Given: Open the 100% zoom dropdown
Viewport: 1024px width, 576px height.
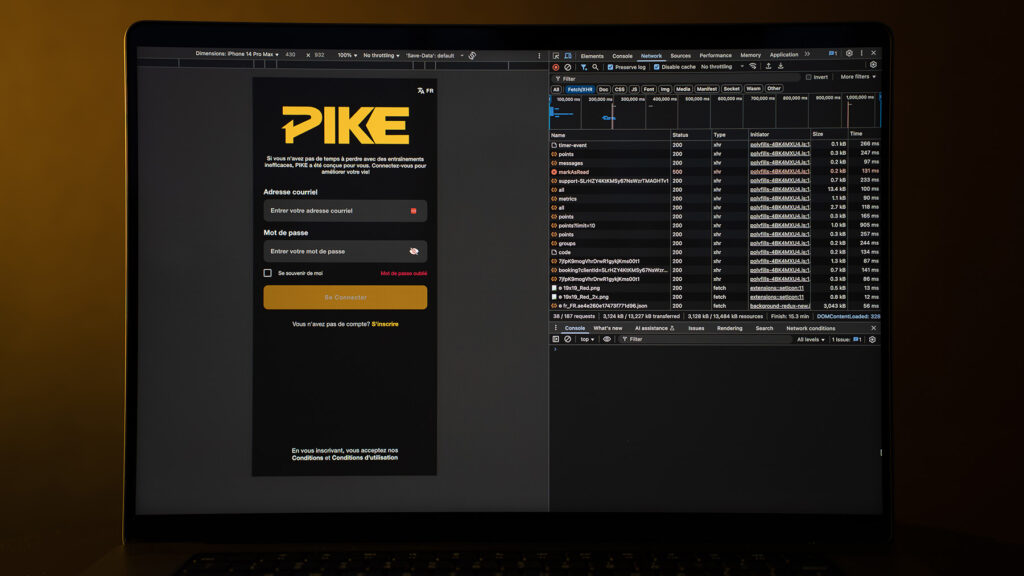Looking at the screenshot, I should click(347, 56).
